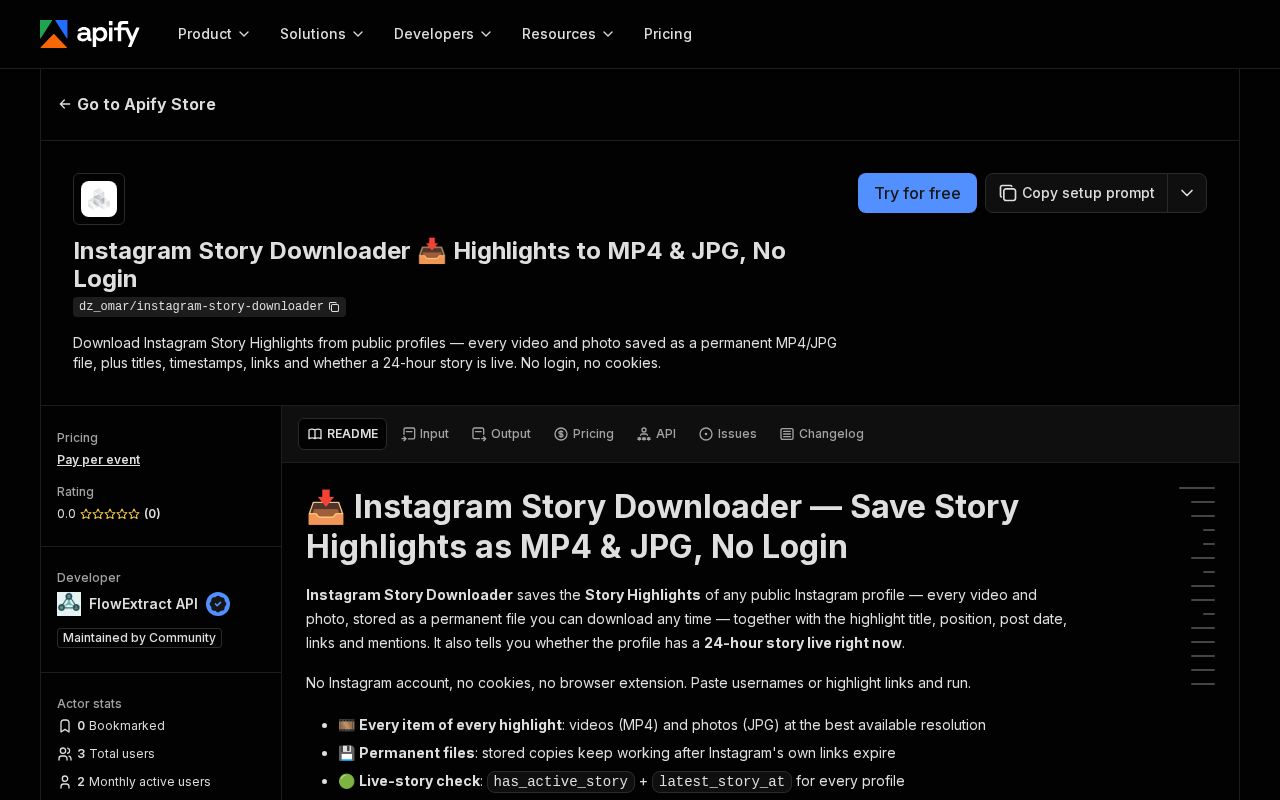Image resolution: width=1280 pixels, height=800 pixels.
Task: Click the Instagram Story Downloader page title
Action: (429, 264)
